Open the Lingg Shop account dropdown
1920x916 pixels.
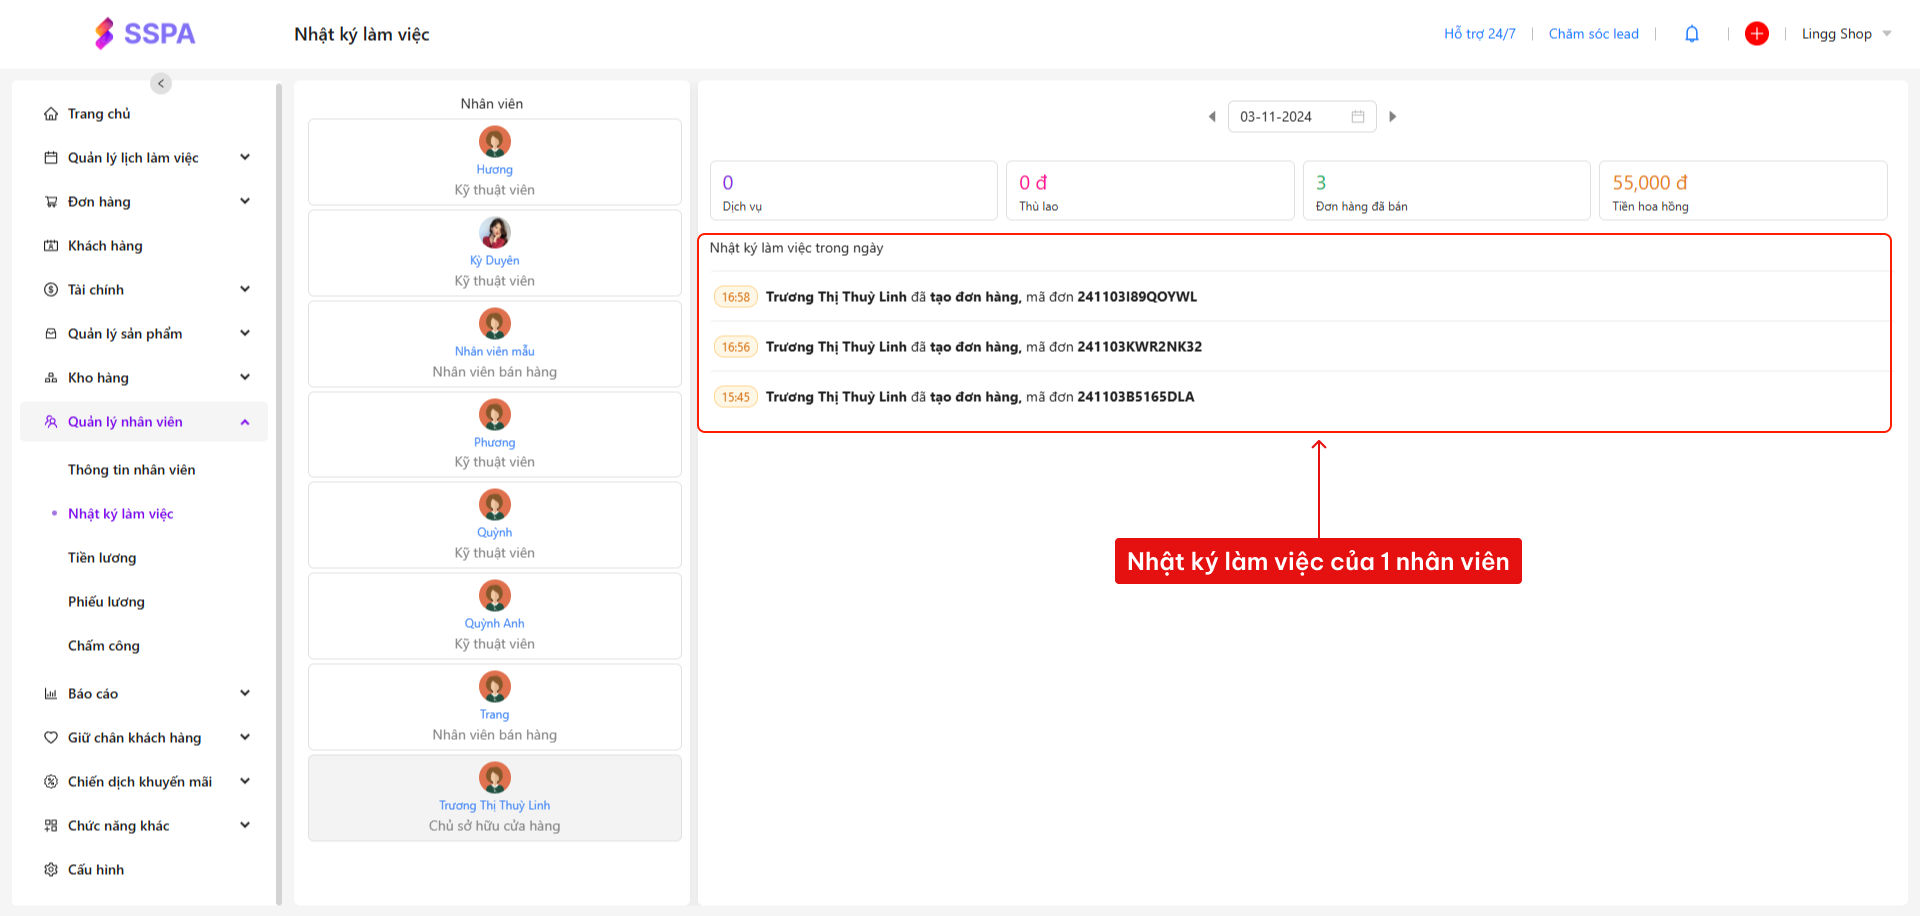click(1846, 34)
